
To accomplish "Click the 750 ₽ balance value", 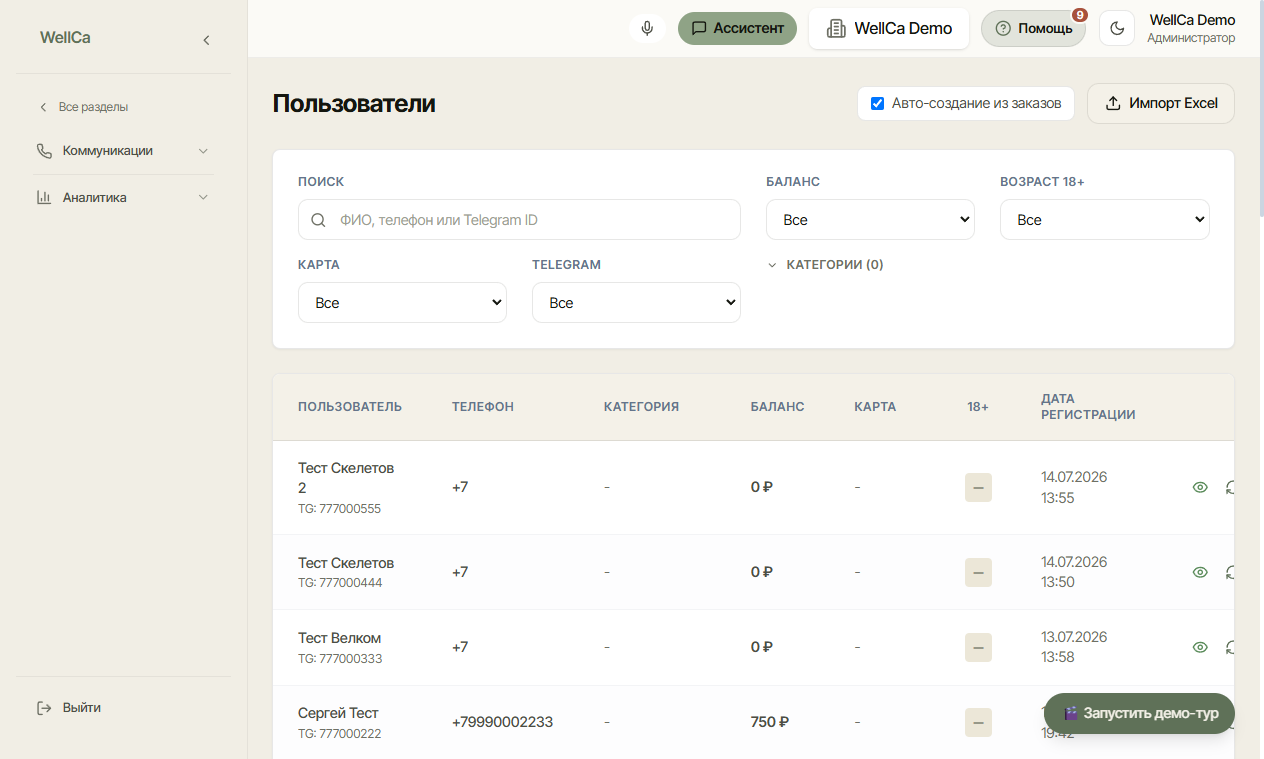I will coord(770,722).
